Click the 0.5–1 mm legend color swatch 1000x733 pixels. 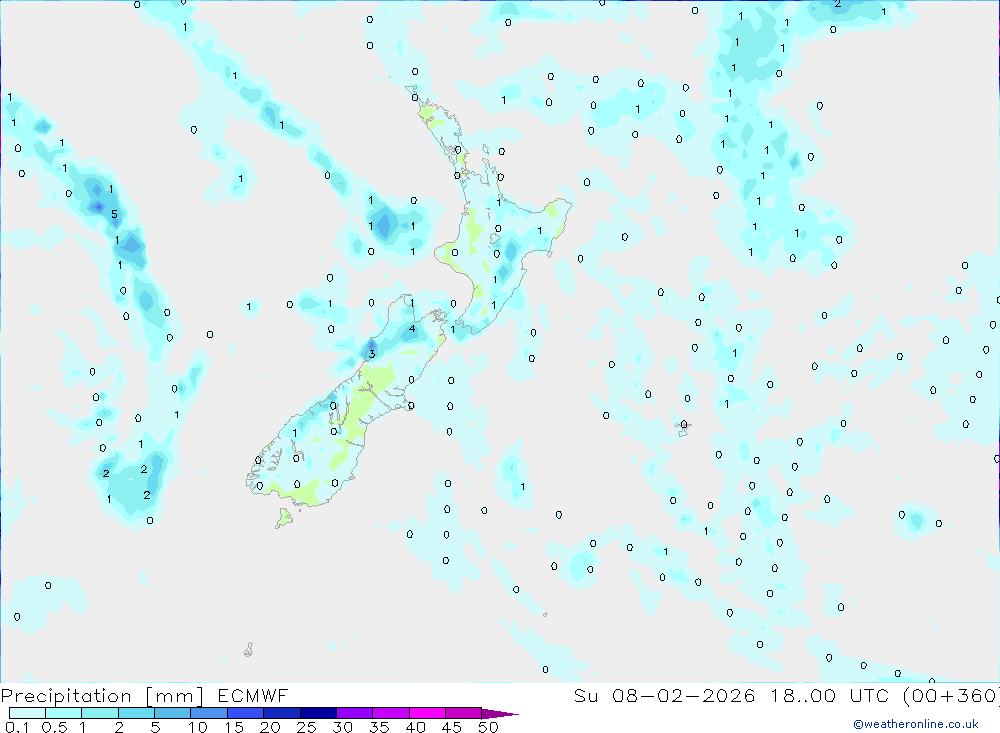[64, 713]
